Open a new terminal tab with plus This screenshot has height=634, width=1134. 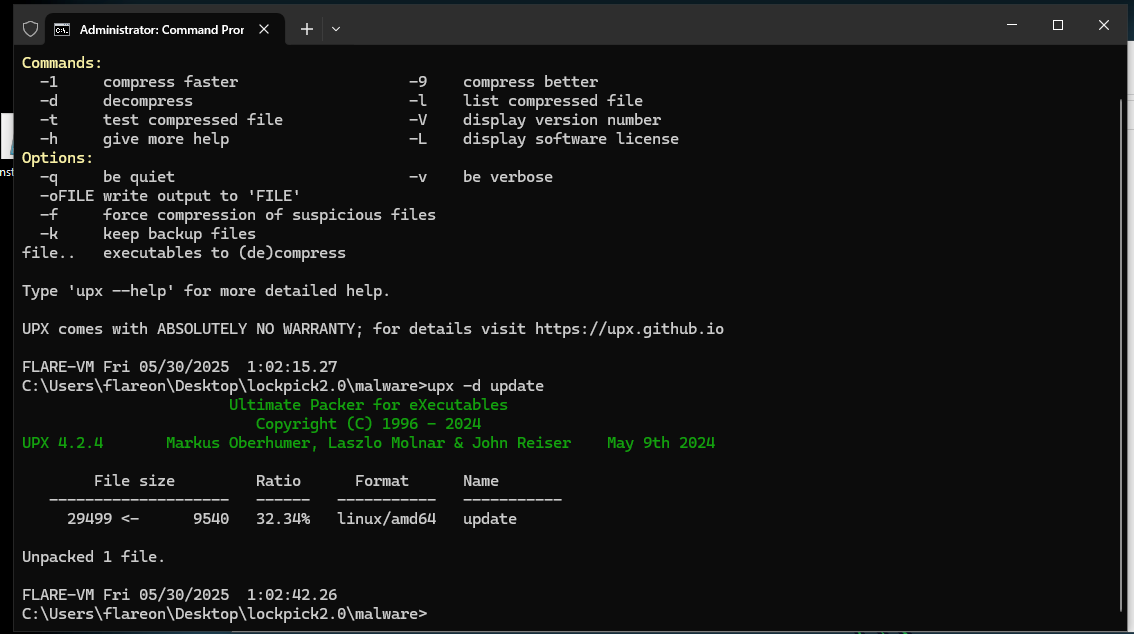click(307, 29)
